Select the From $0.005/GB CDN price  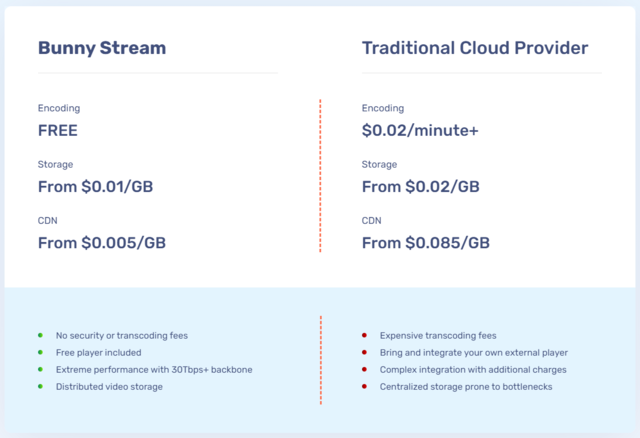102,243
